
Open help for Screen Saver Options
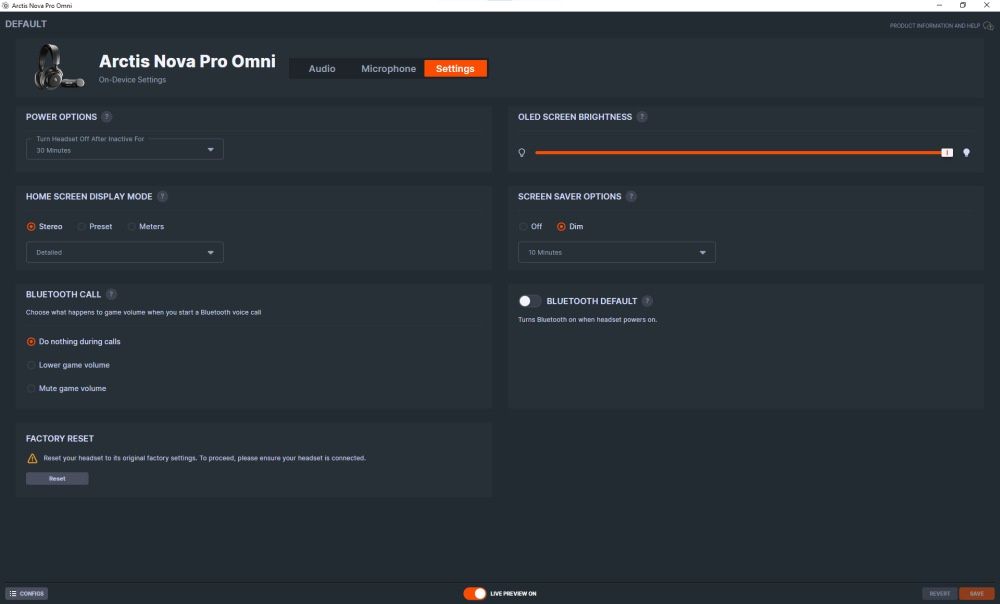(631, 196)
